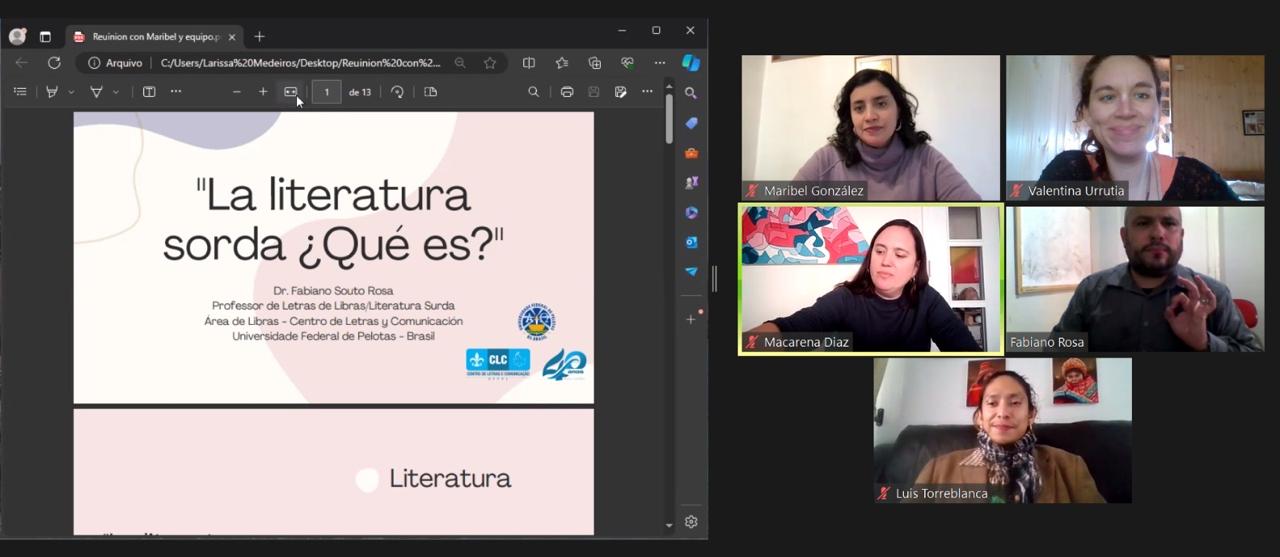The height and width of the screenshot is (557, 1280).
Task: Close the Reuinion con Maribel PDF tab
Action: tap(232, 37)
